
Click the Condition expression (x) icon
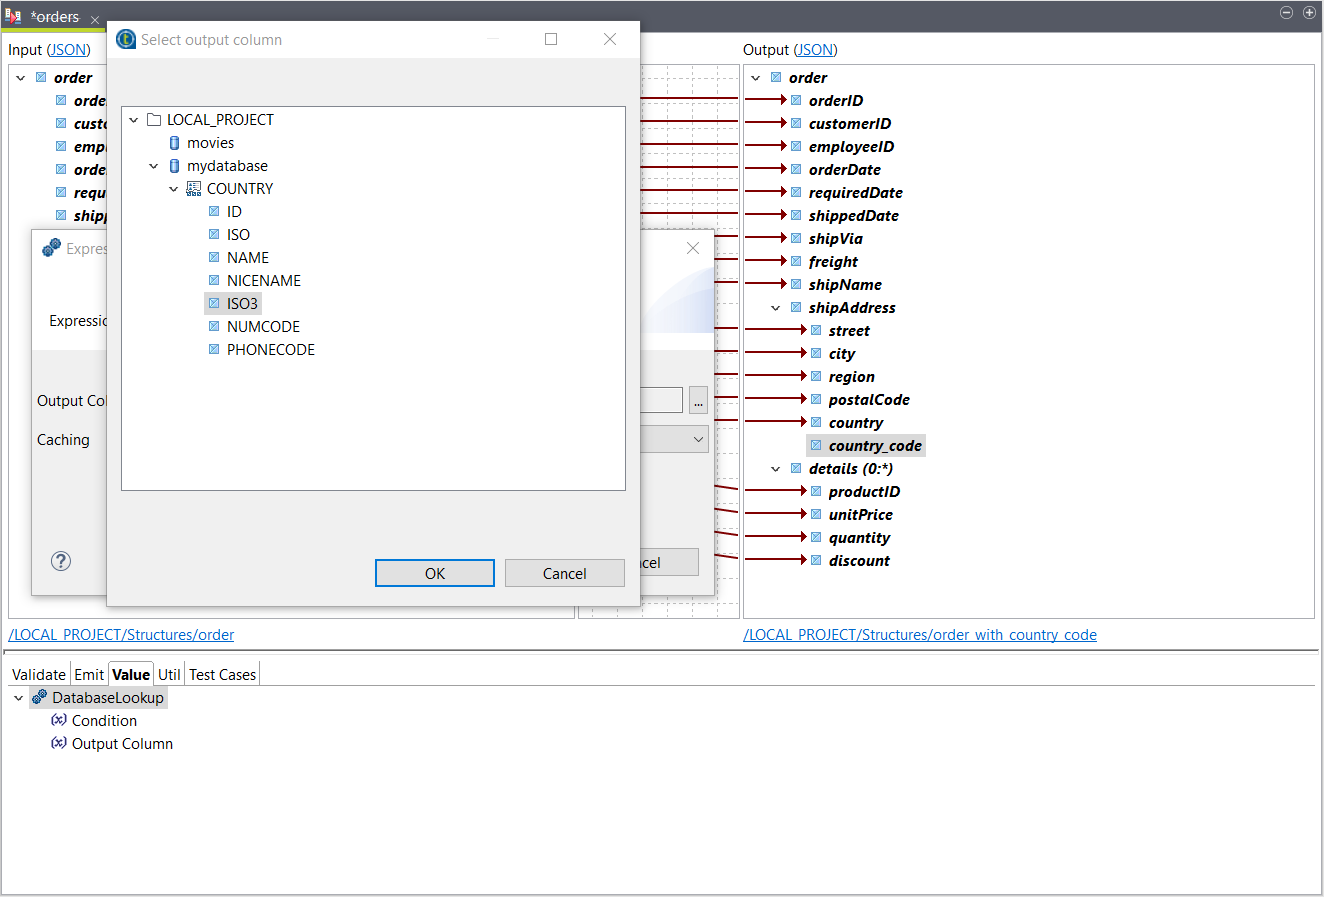click(x=59, y=720)
